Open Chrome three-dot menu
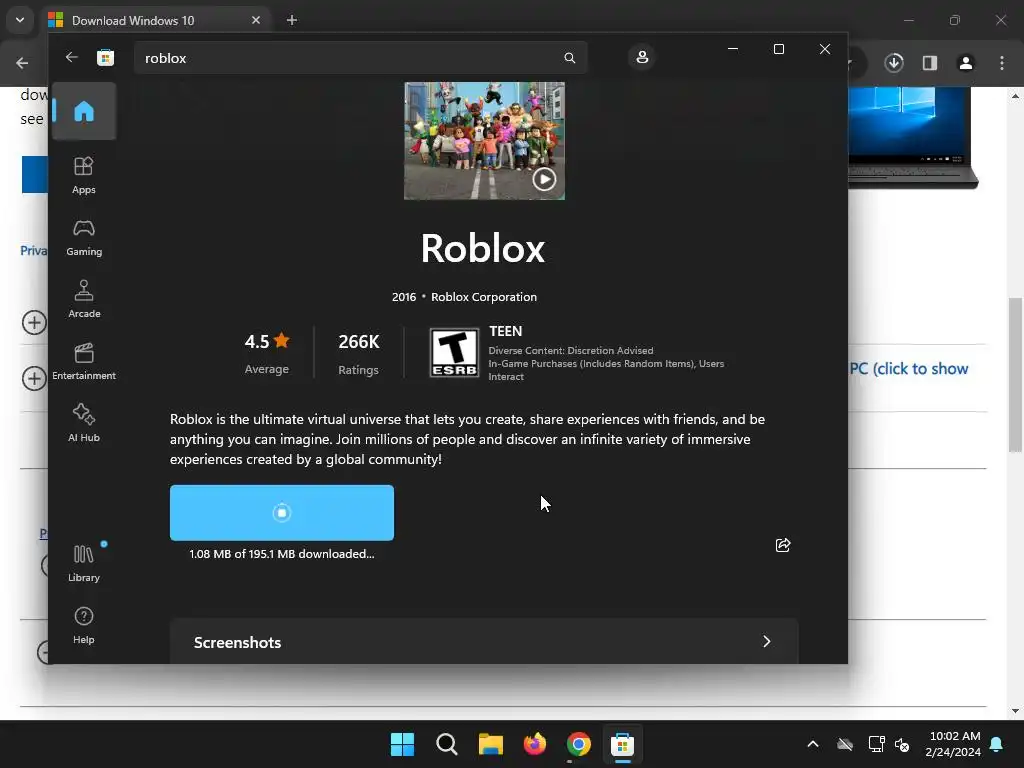The height and width of the screenshot is (768, 1024). coord(1002,63)
